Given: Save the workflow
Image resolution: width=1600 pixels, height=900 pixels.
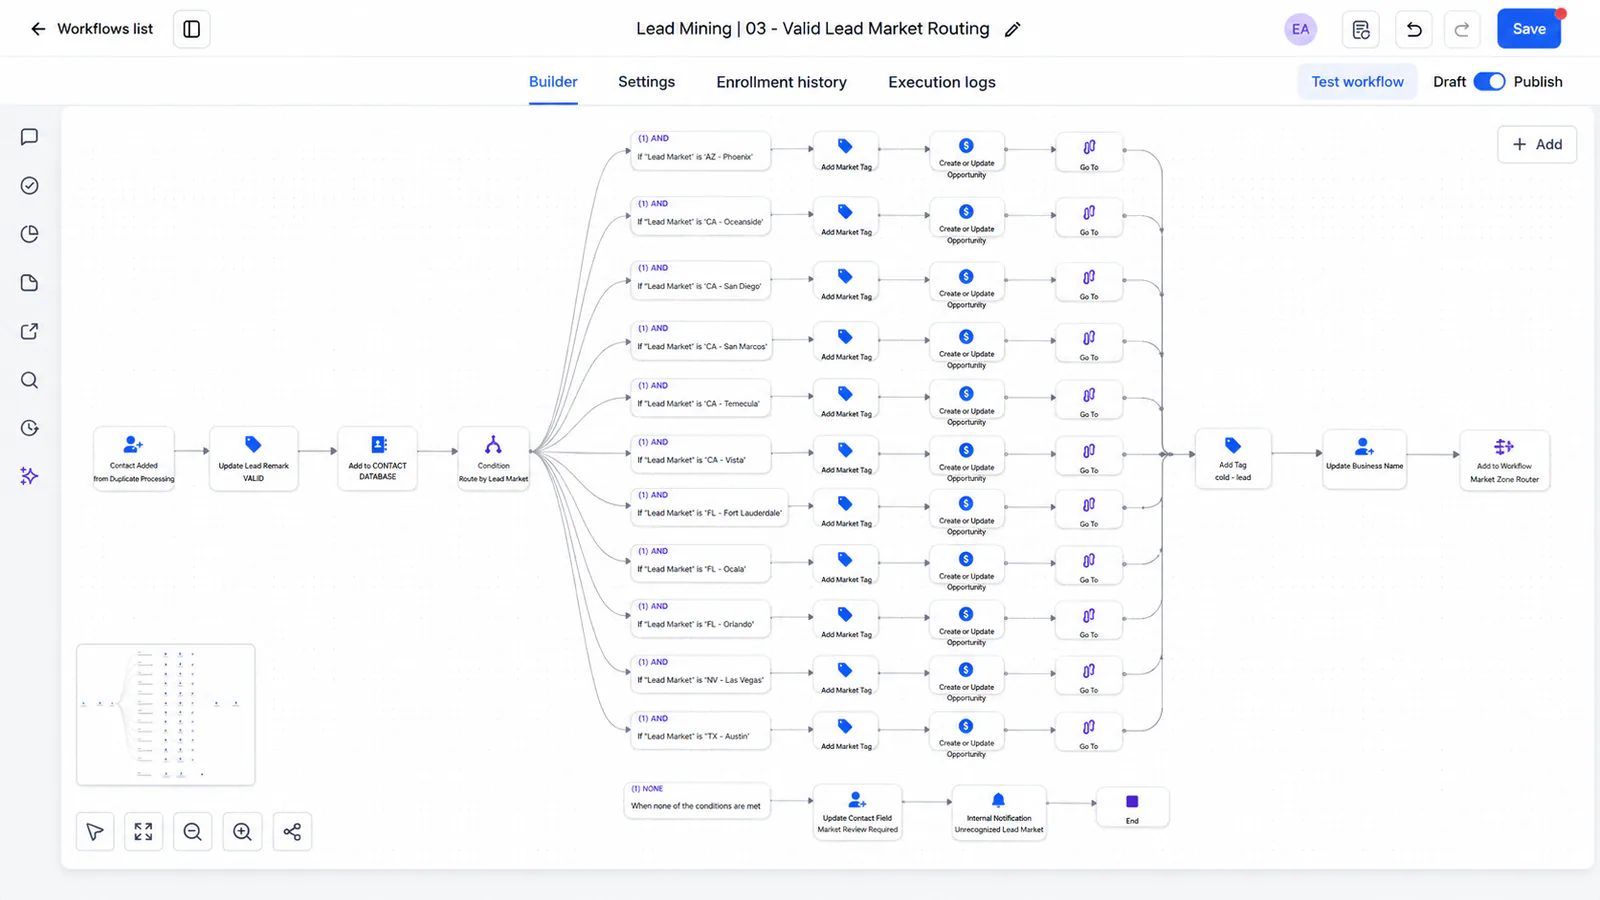Looking at the screenshot, I should click(x=1528, y=29).
